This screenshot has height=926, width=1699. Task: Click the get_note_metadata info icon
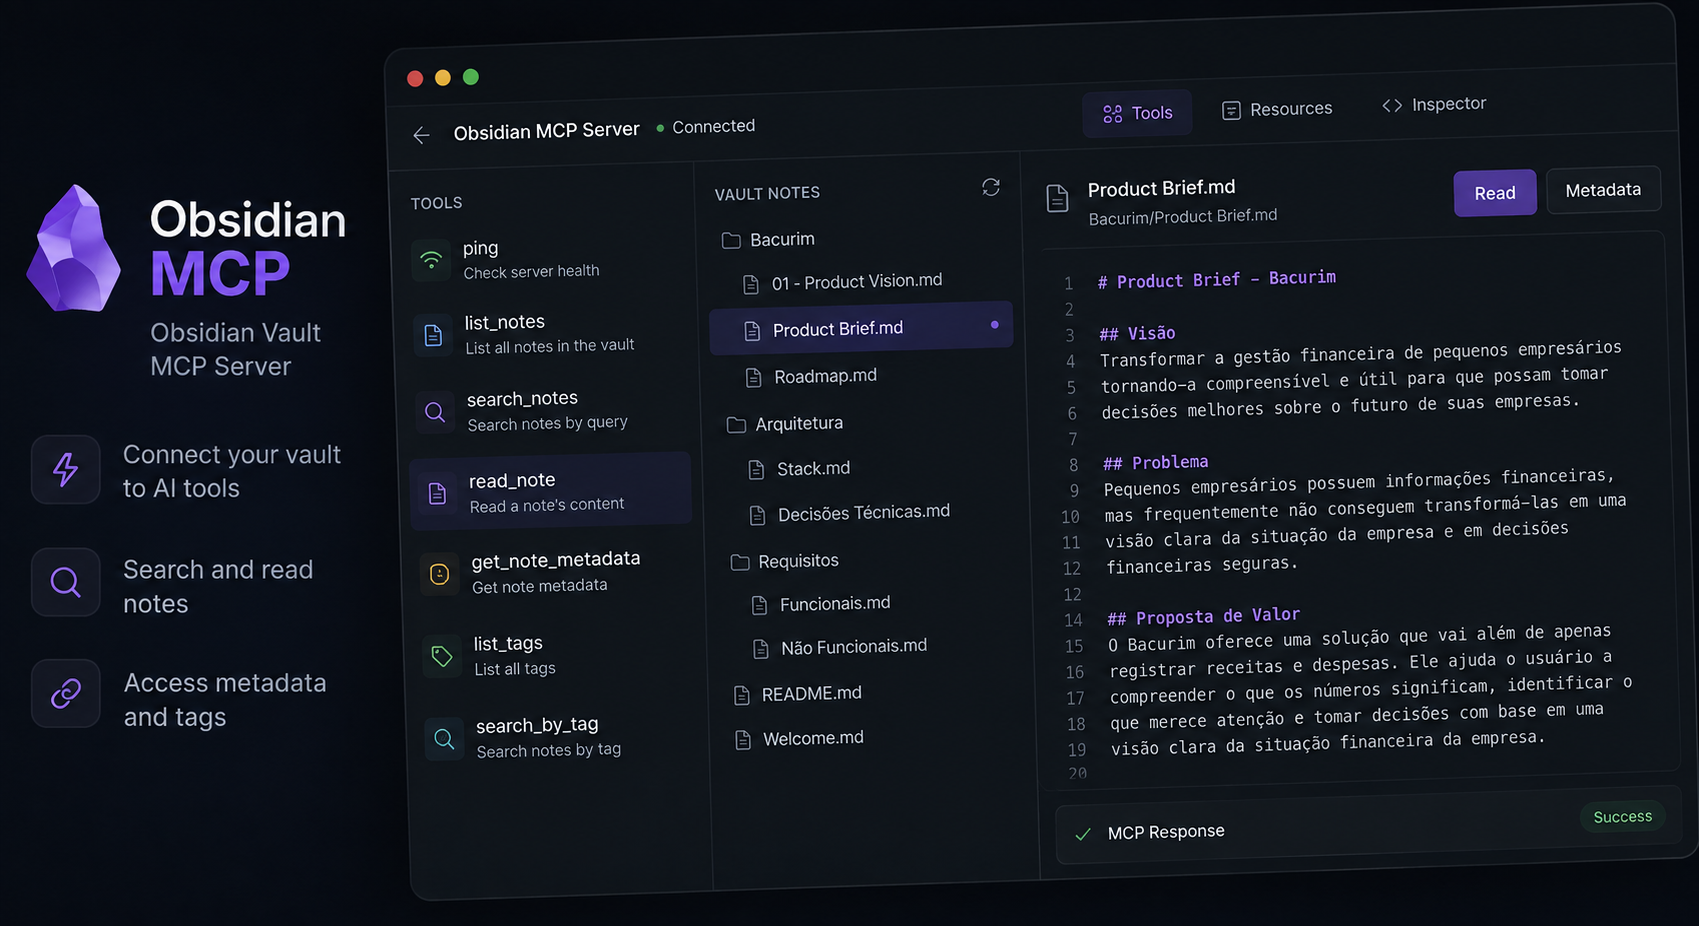(439, 574)
